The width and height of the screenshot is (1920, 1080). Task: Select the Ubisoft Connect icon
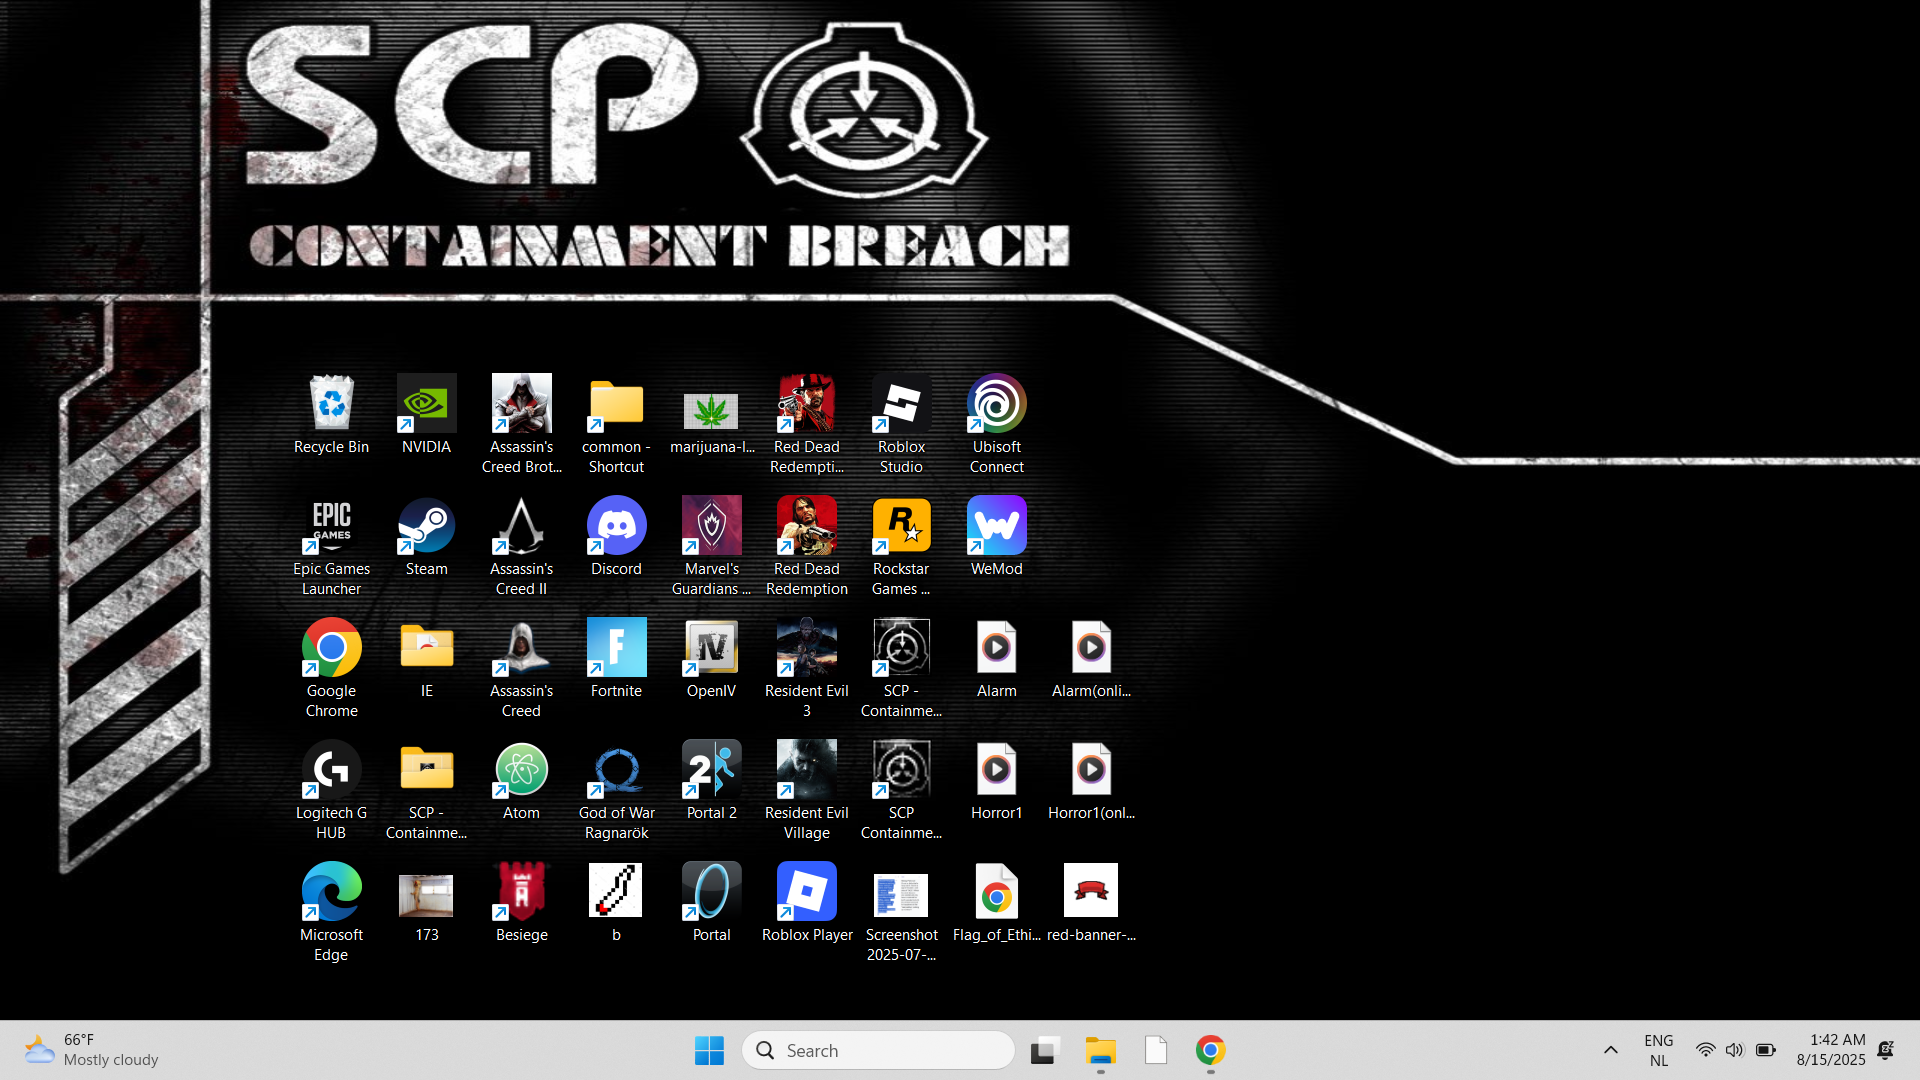point(996,424)
